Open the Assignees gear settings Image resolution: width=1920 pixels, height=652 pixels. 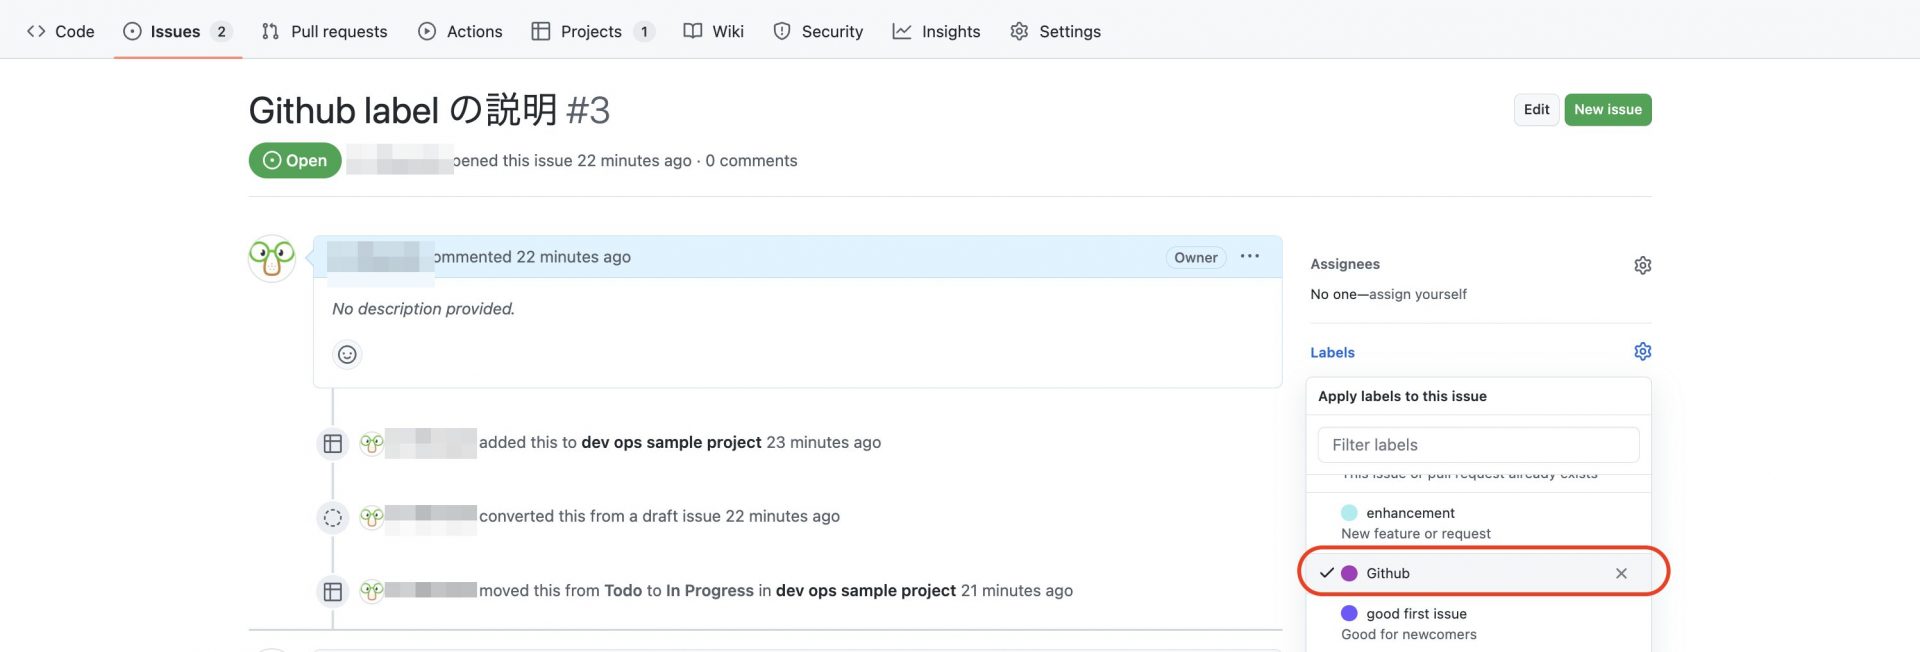tap(1642, 265)
